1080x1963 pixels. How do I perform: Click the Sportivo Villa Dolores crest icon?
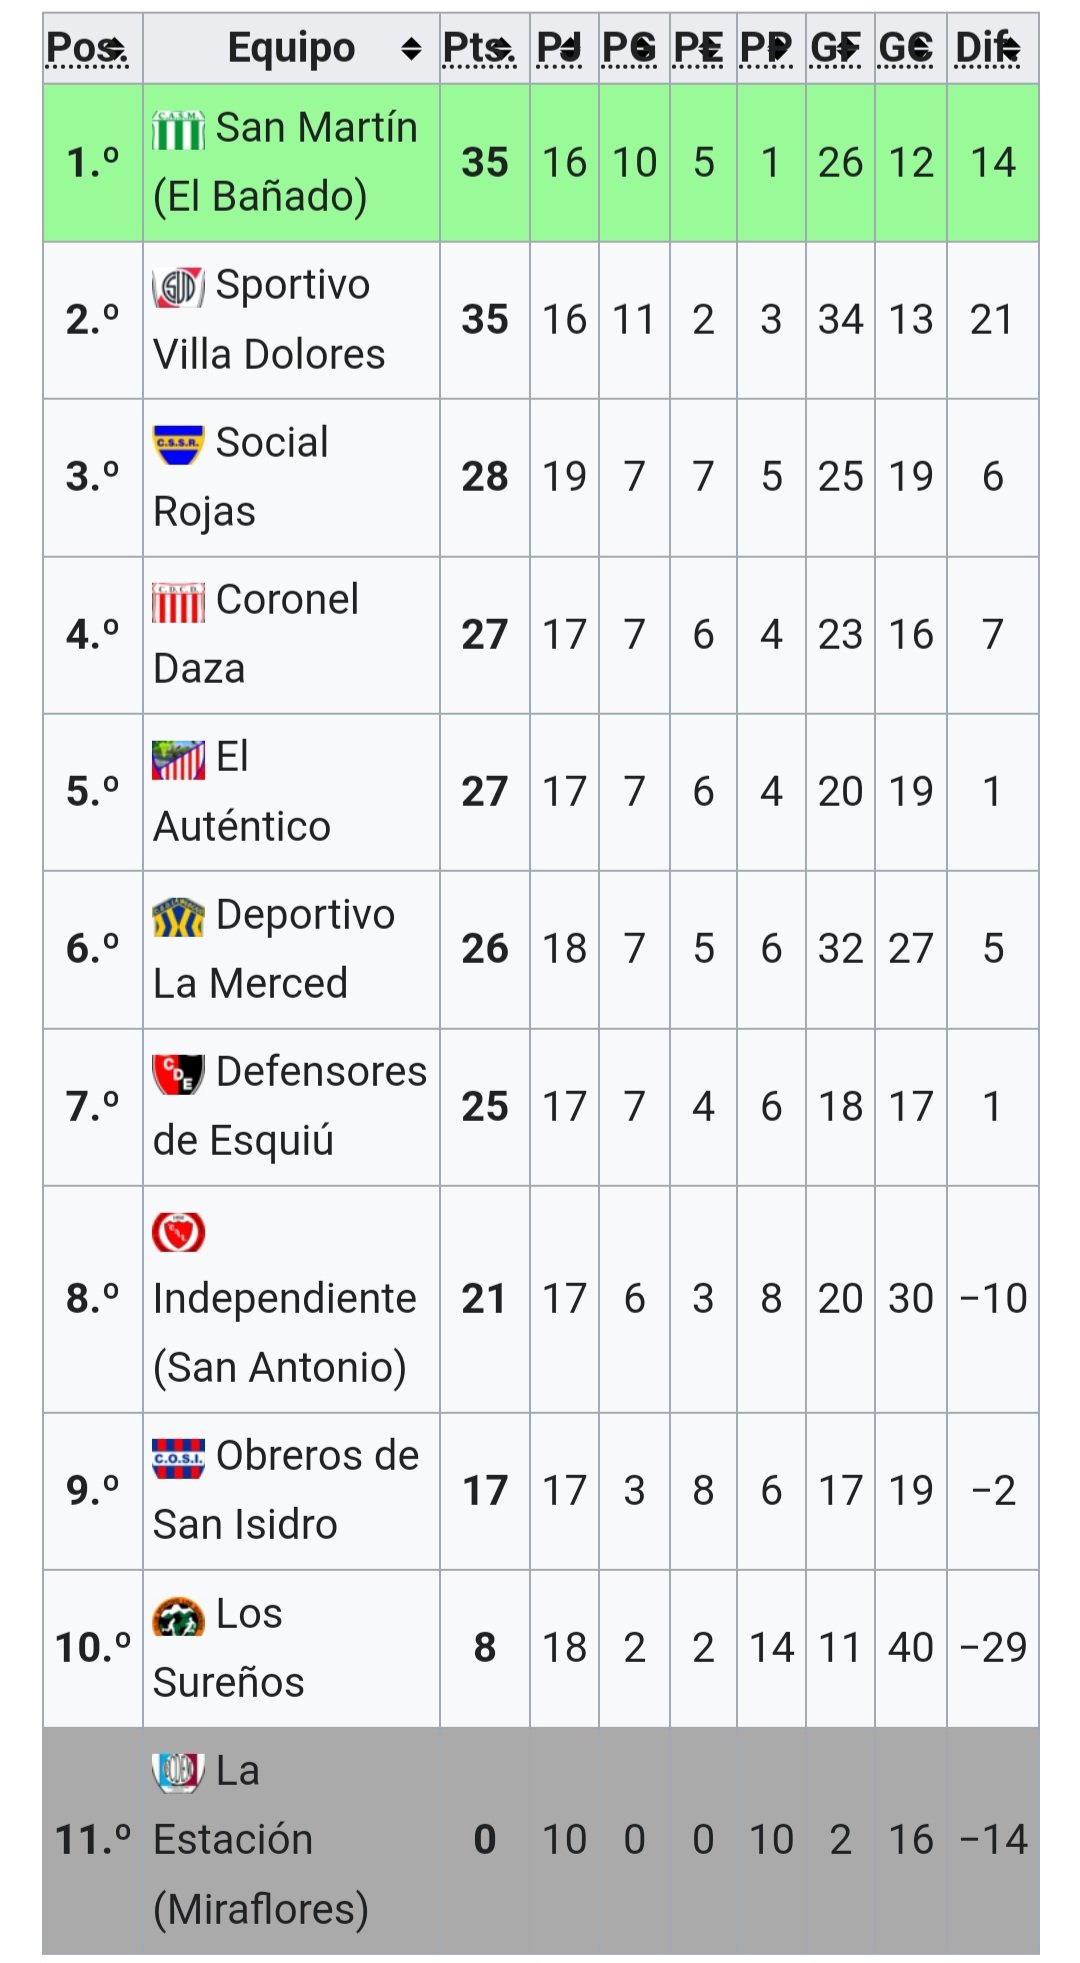(x=178, y=287)
